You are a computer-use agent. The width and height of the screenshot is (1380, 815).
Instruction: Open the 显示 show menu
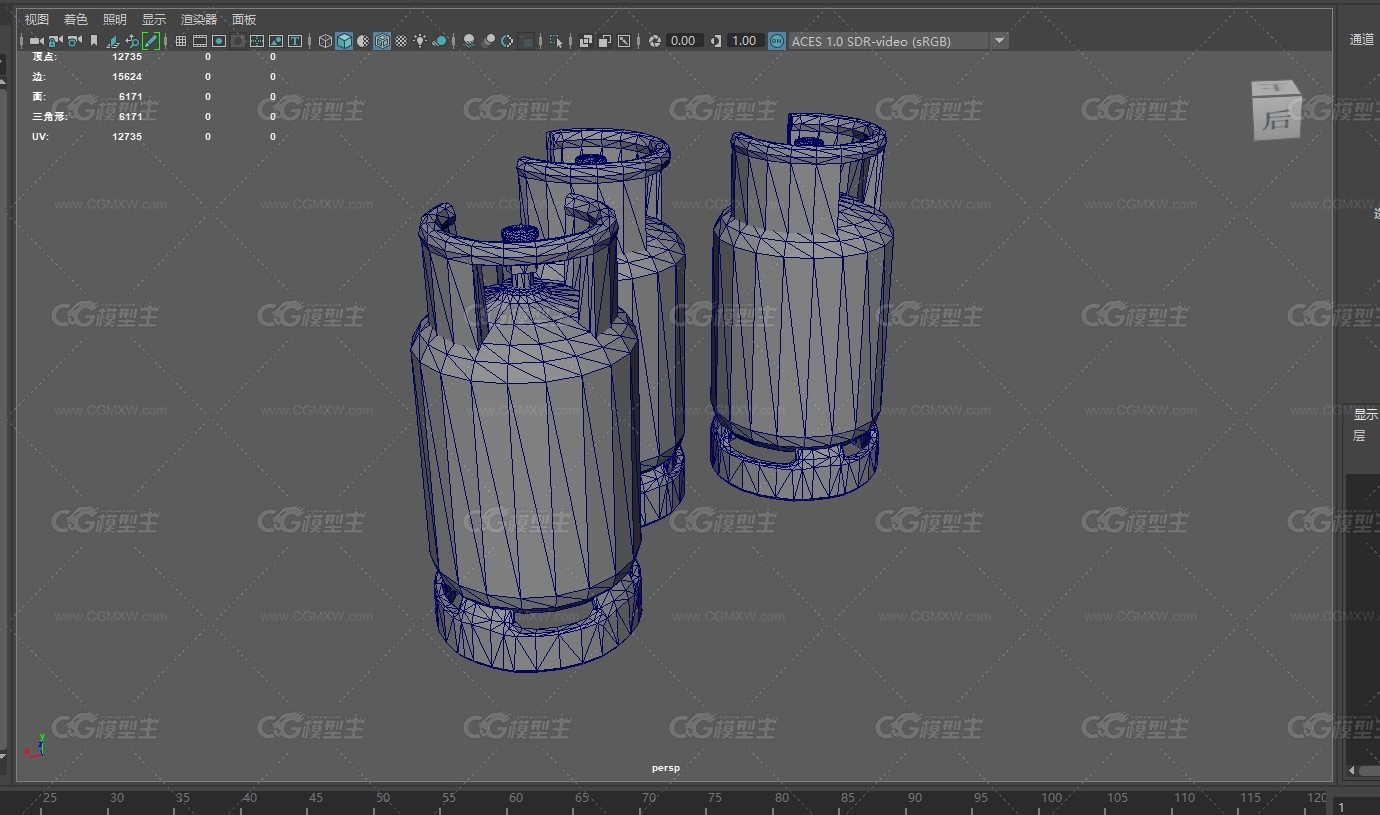coord(154,19)
